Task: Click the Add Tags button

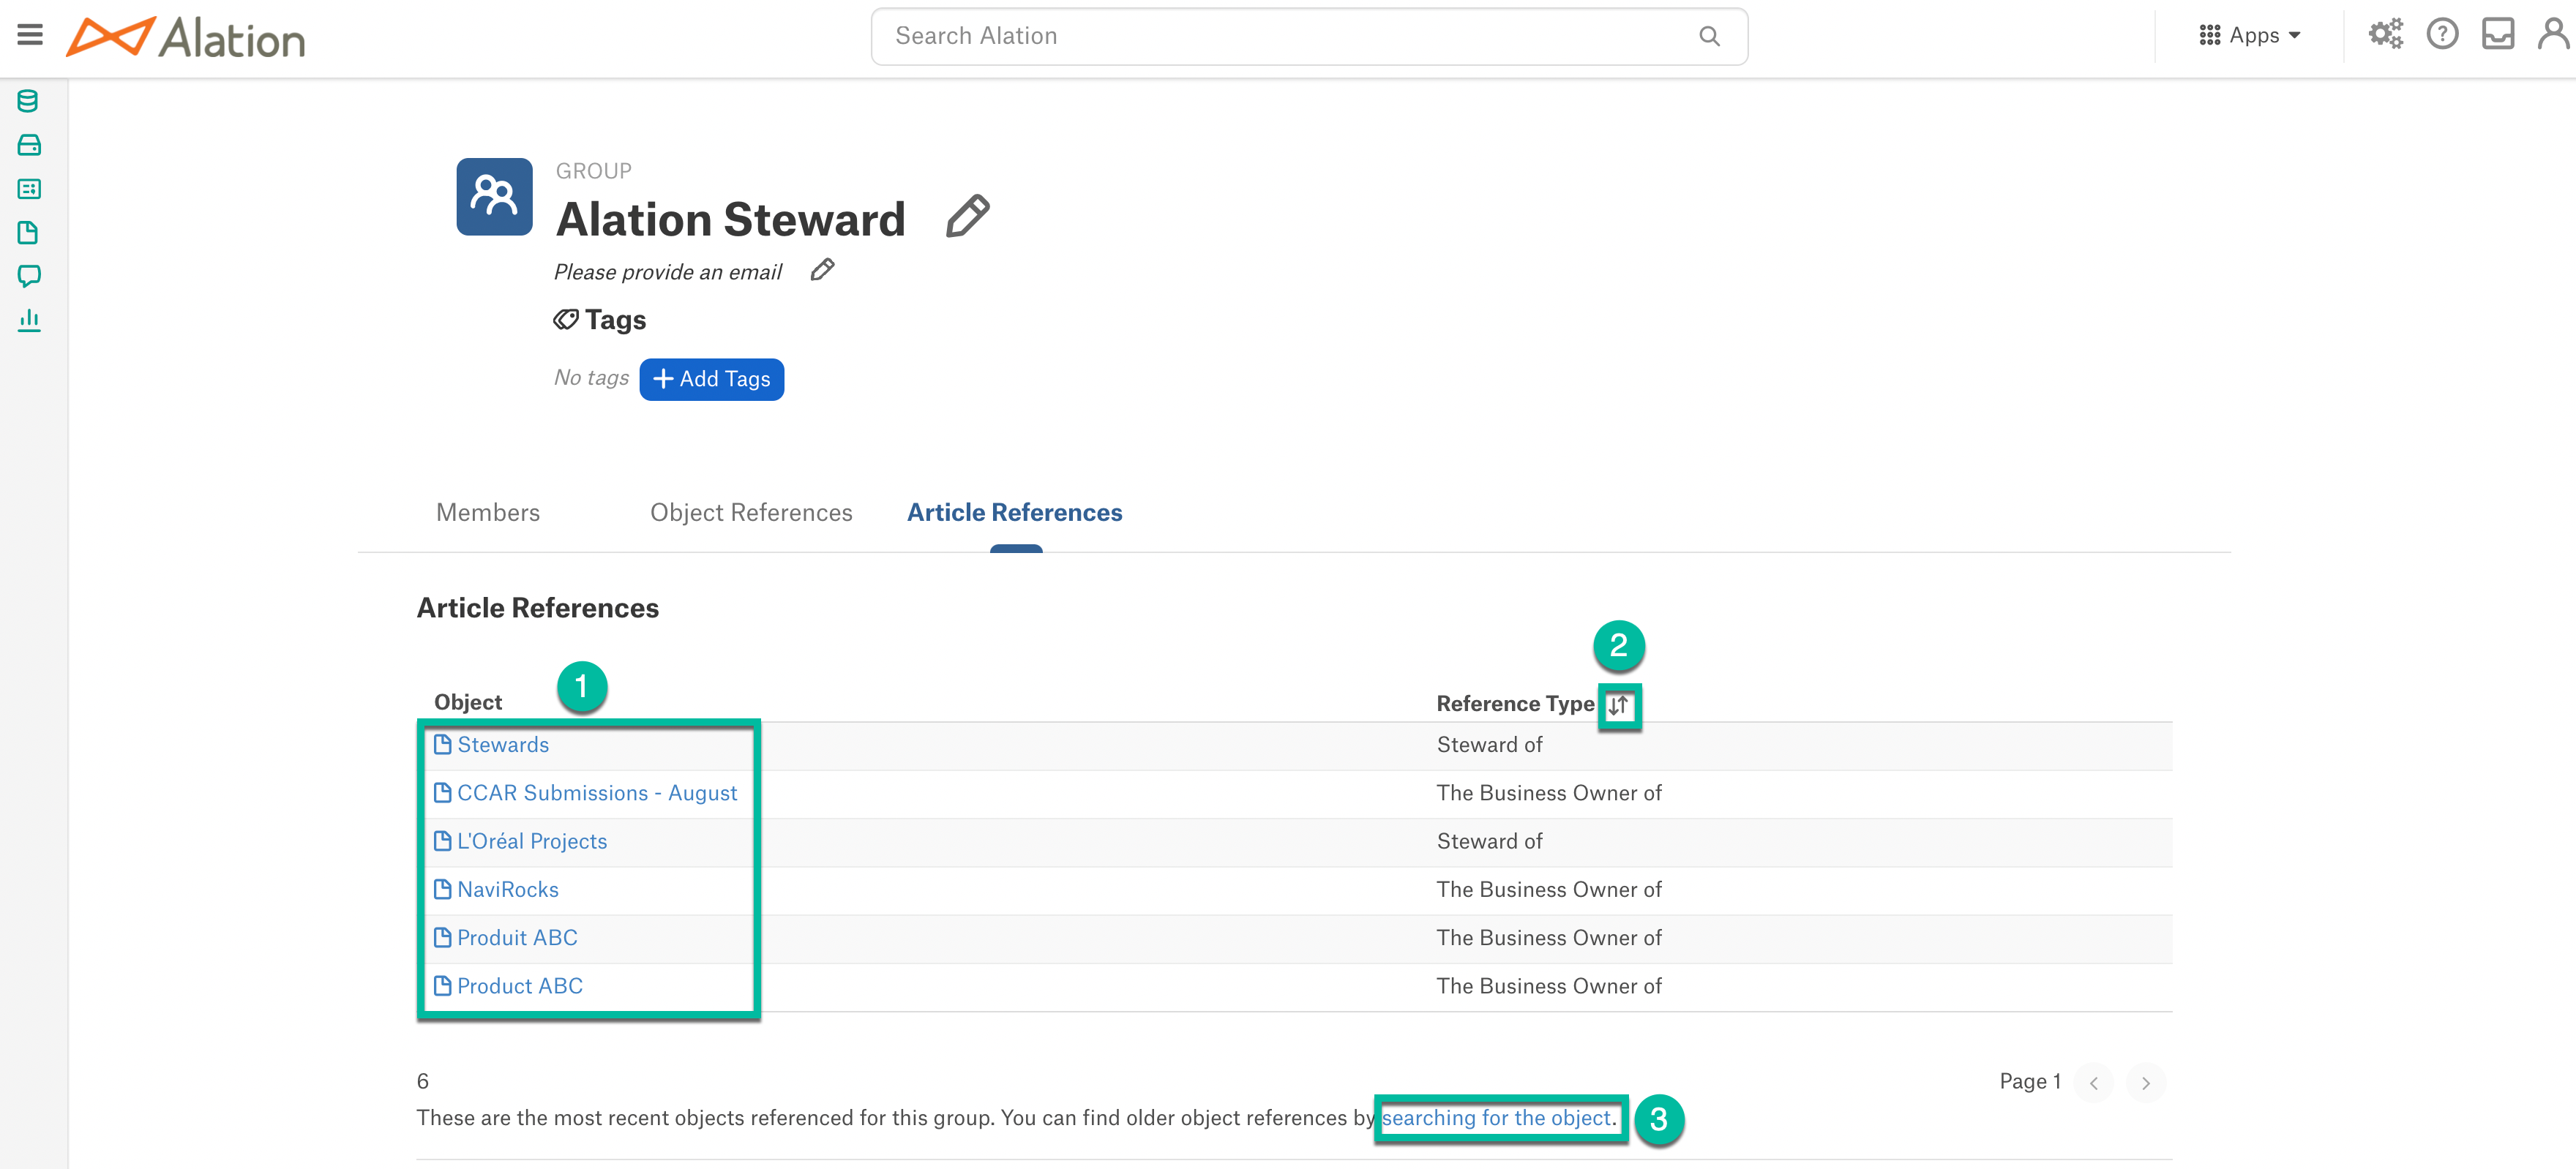Action: [x=711, y=379]
